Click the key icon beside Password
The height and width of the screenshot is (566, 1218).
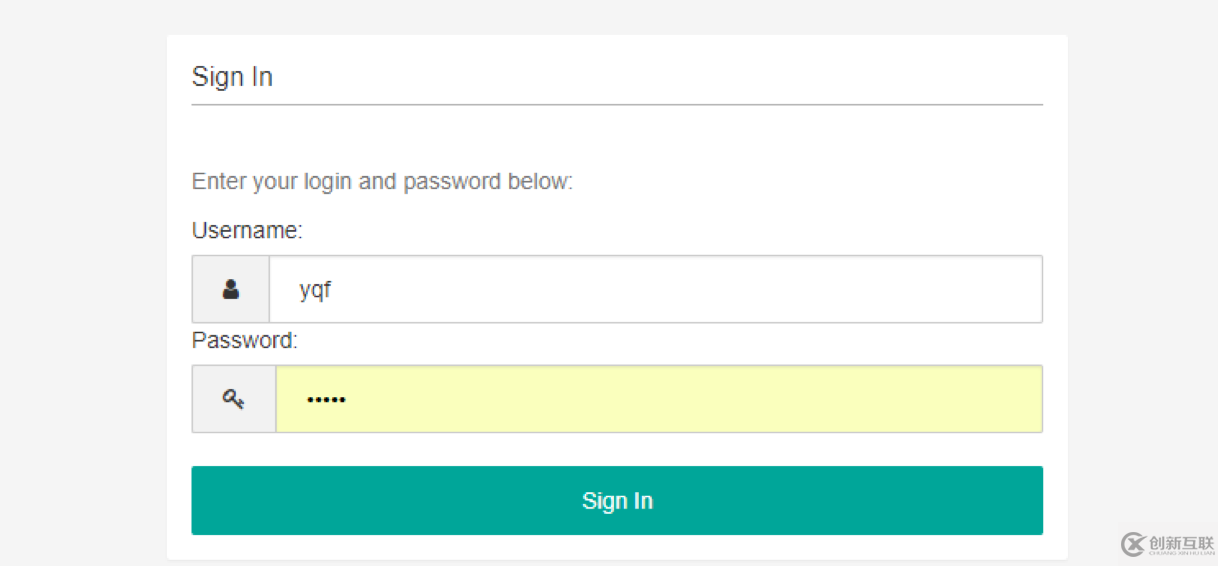tap(234, 399)
